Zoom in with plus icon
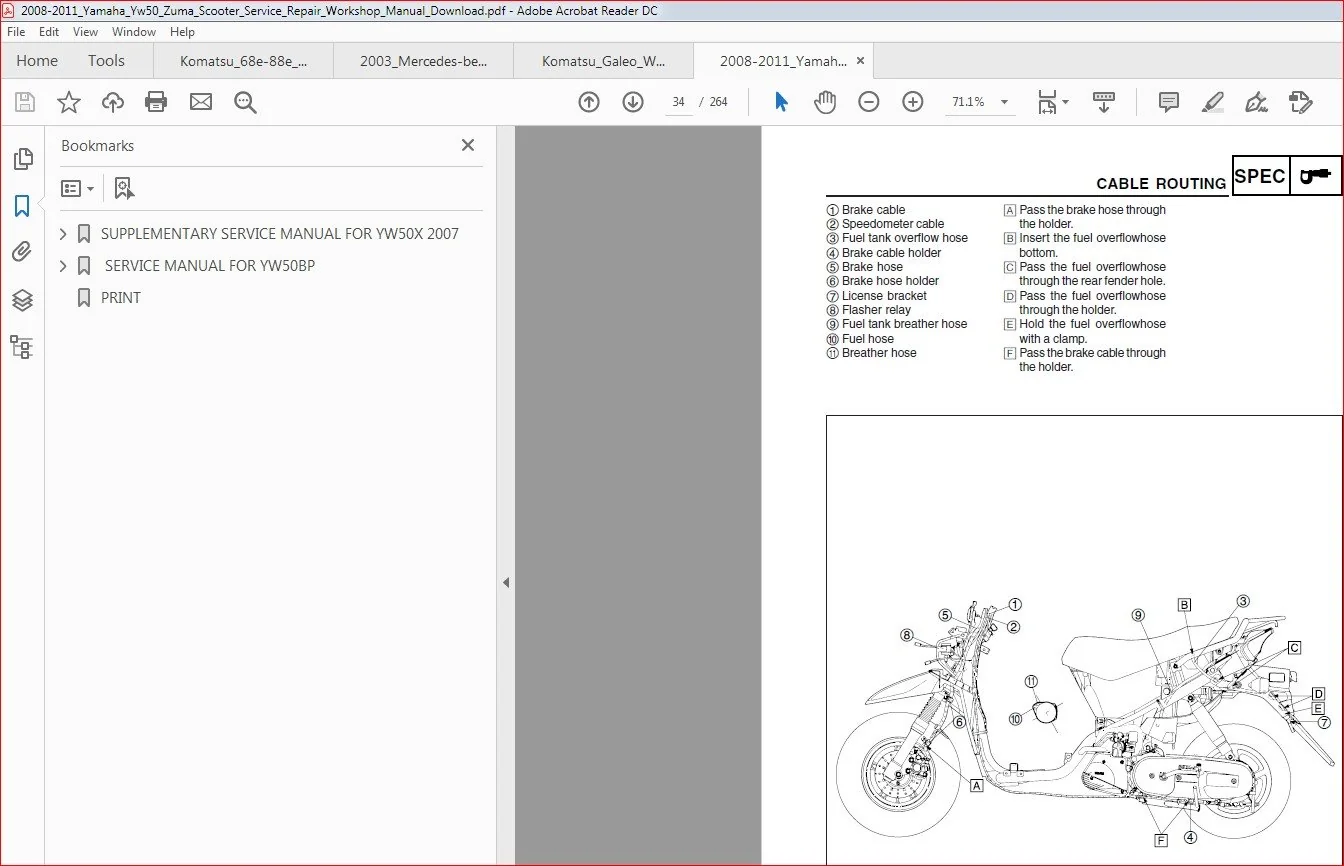 click(x=913, y=102)
